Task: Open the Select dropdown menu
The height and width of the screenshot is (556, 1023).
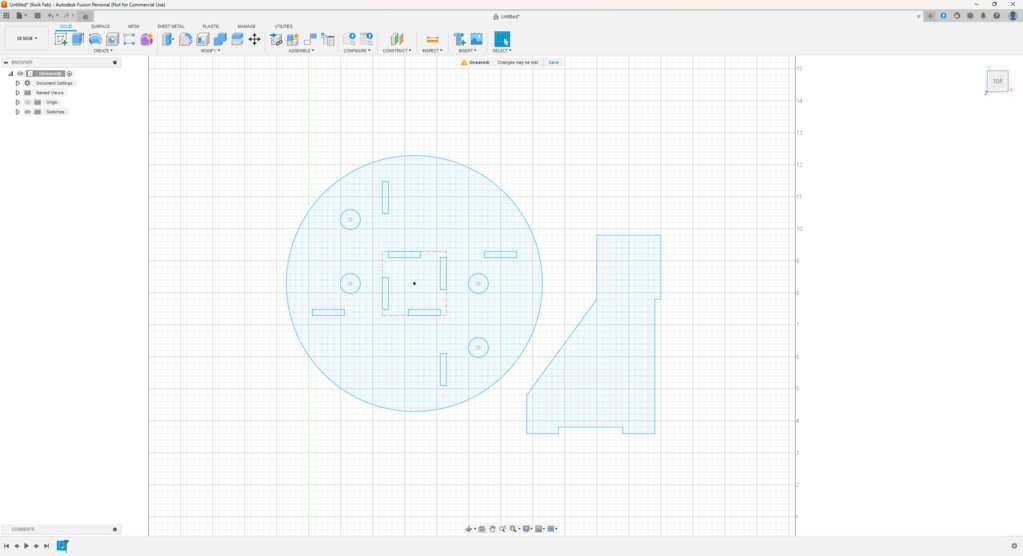Action: [502, 51]
